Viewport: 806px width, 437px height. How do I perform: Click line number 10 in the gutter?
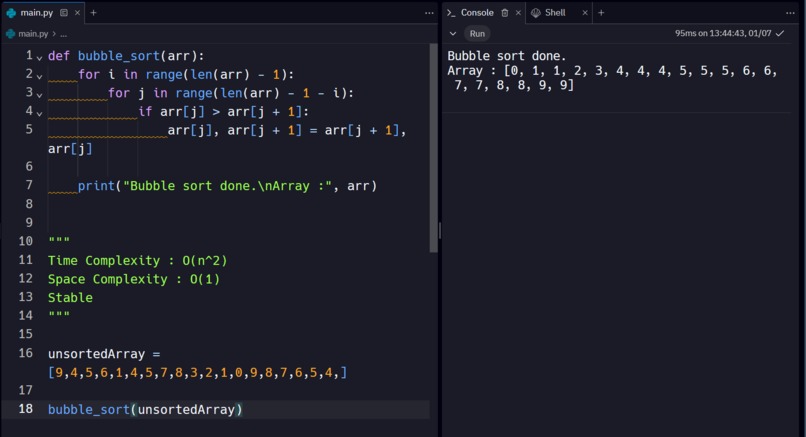pyautogui.click(x=26, y=241)
